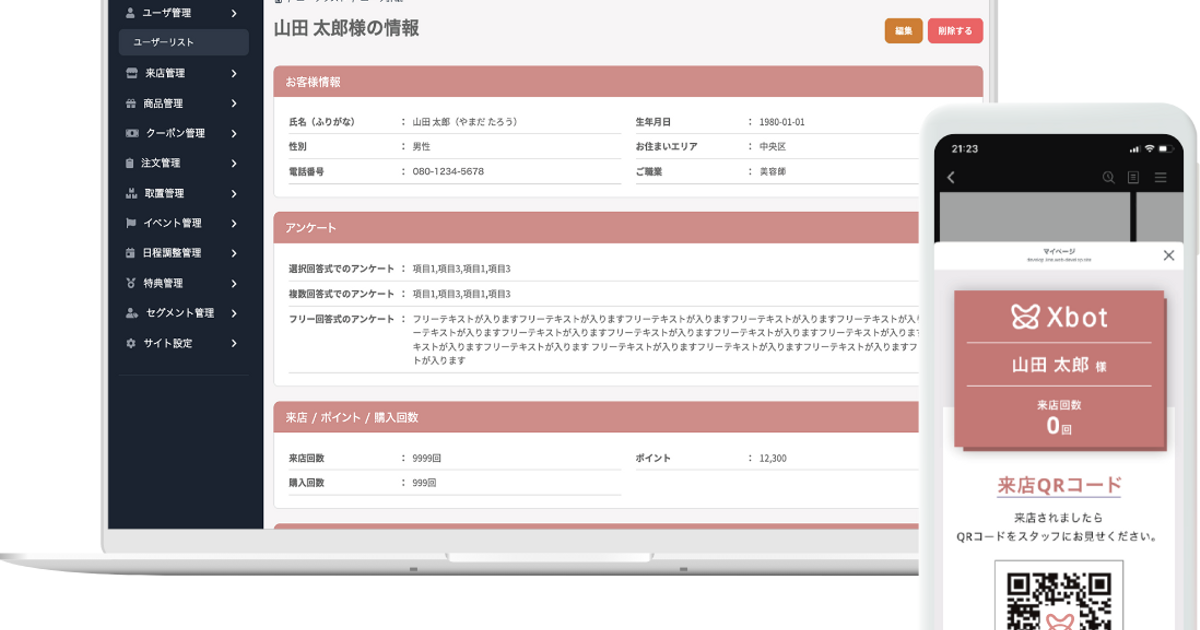Tap the 来店QRコード heading link
The image size is (1200, 630).
pyautogui.click(x=1059, y=486)
